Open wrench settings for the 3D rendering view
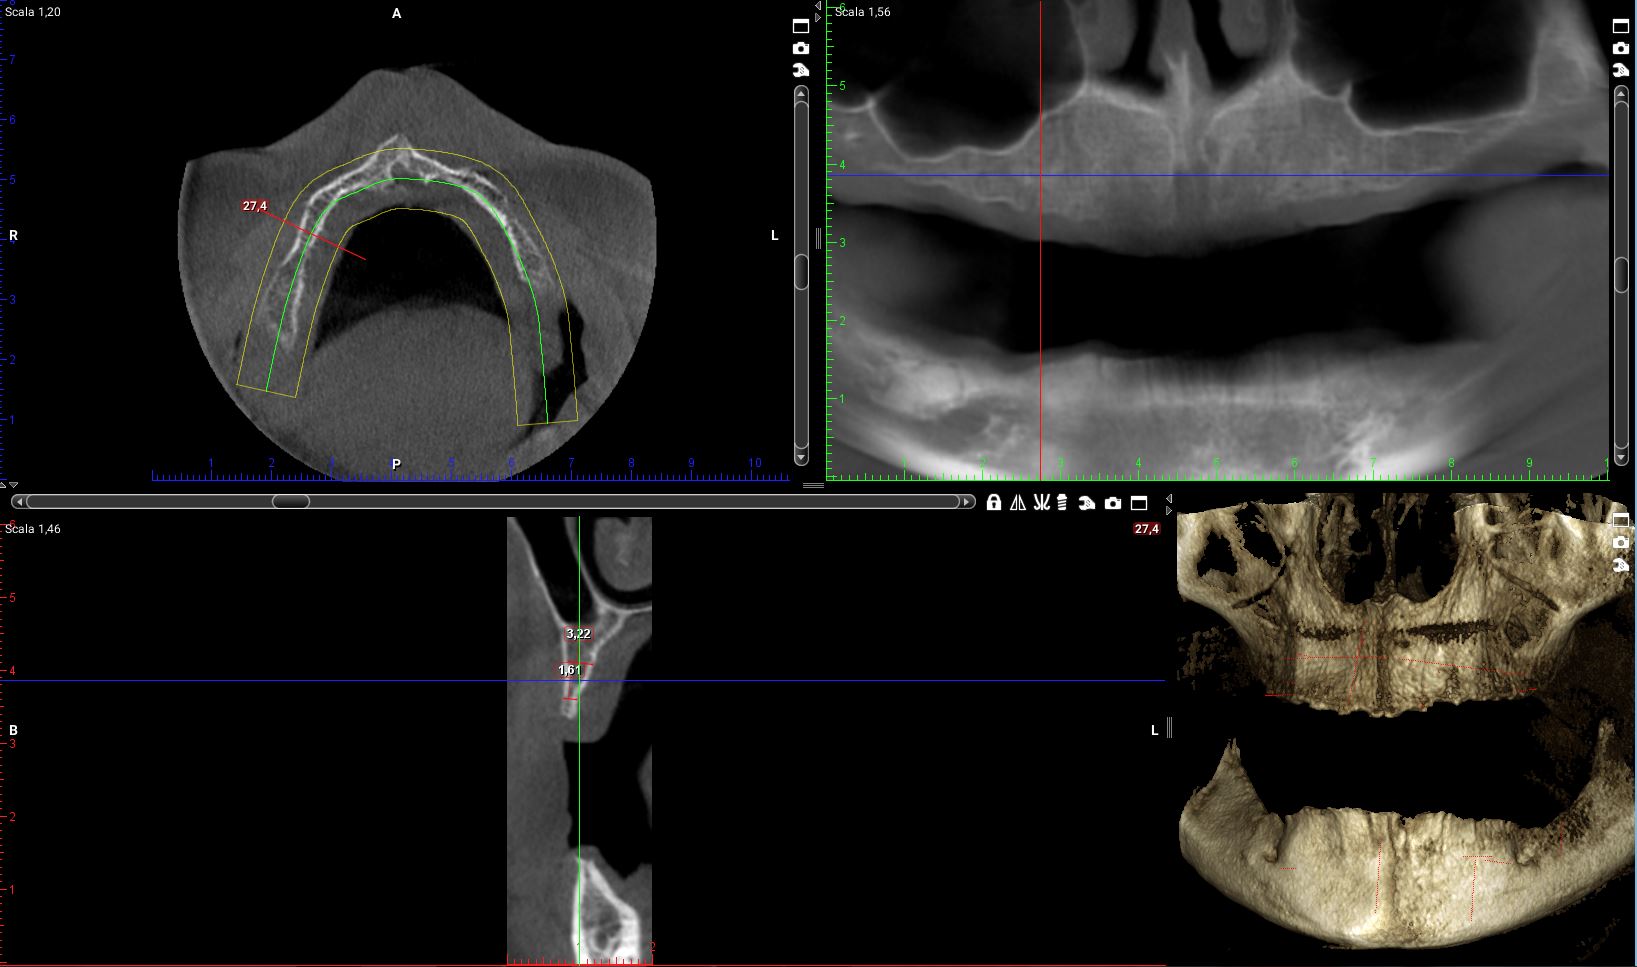Image resolution: width=1637 pixels, height=967 pixels. point(1621,565)
